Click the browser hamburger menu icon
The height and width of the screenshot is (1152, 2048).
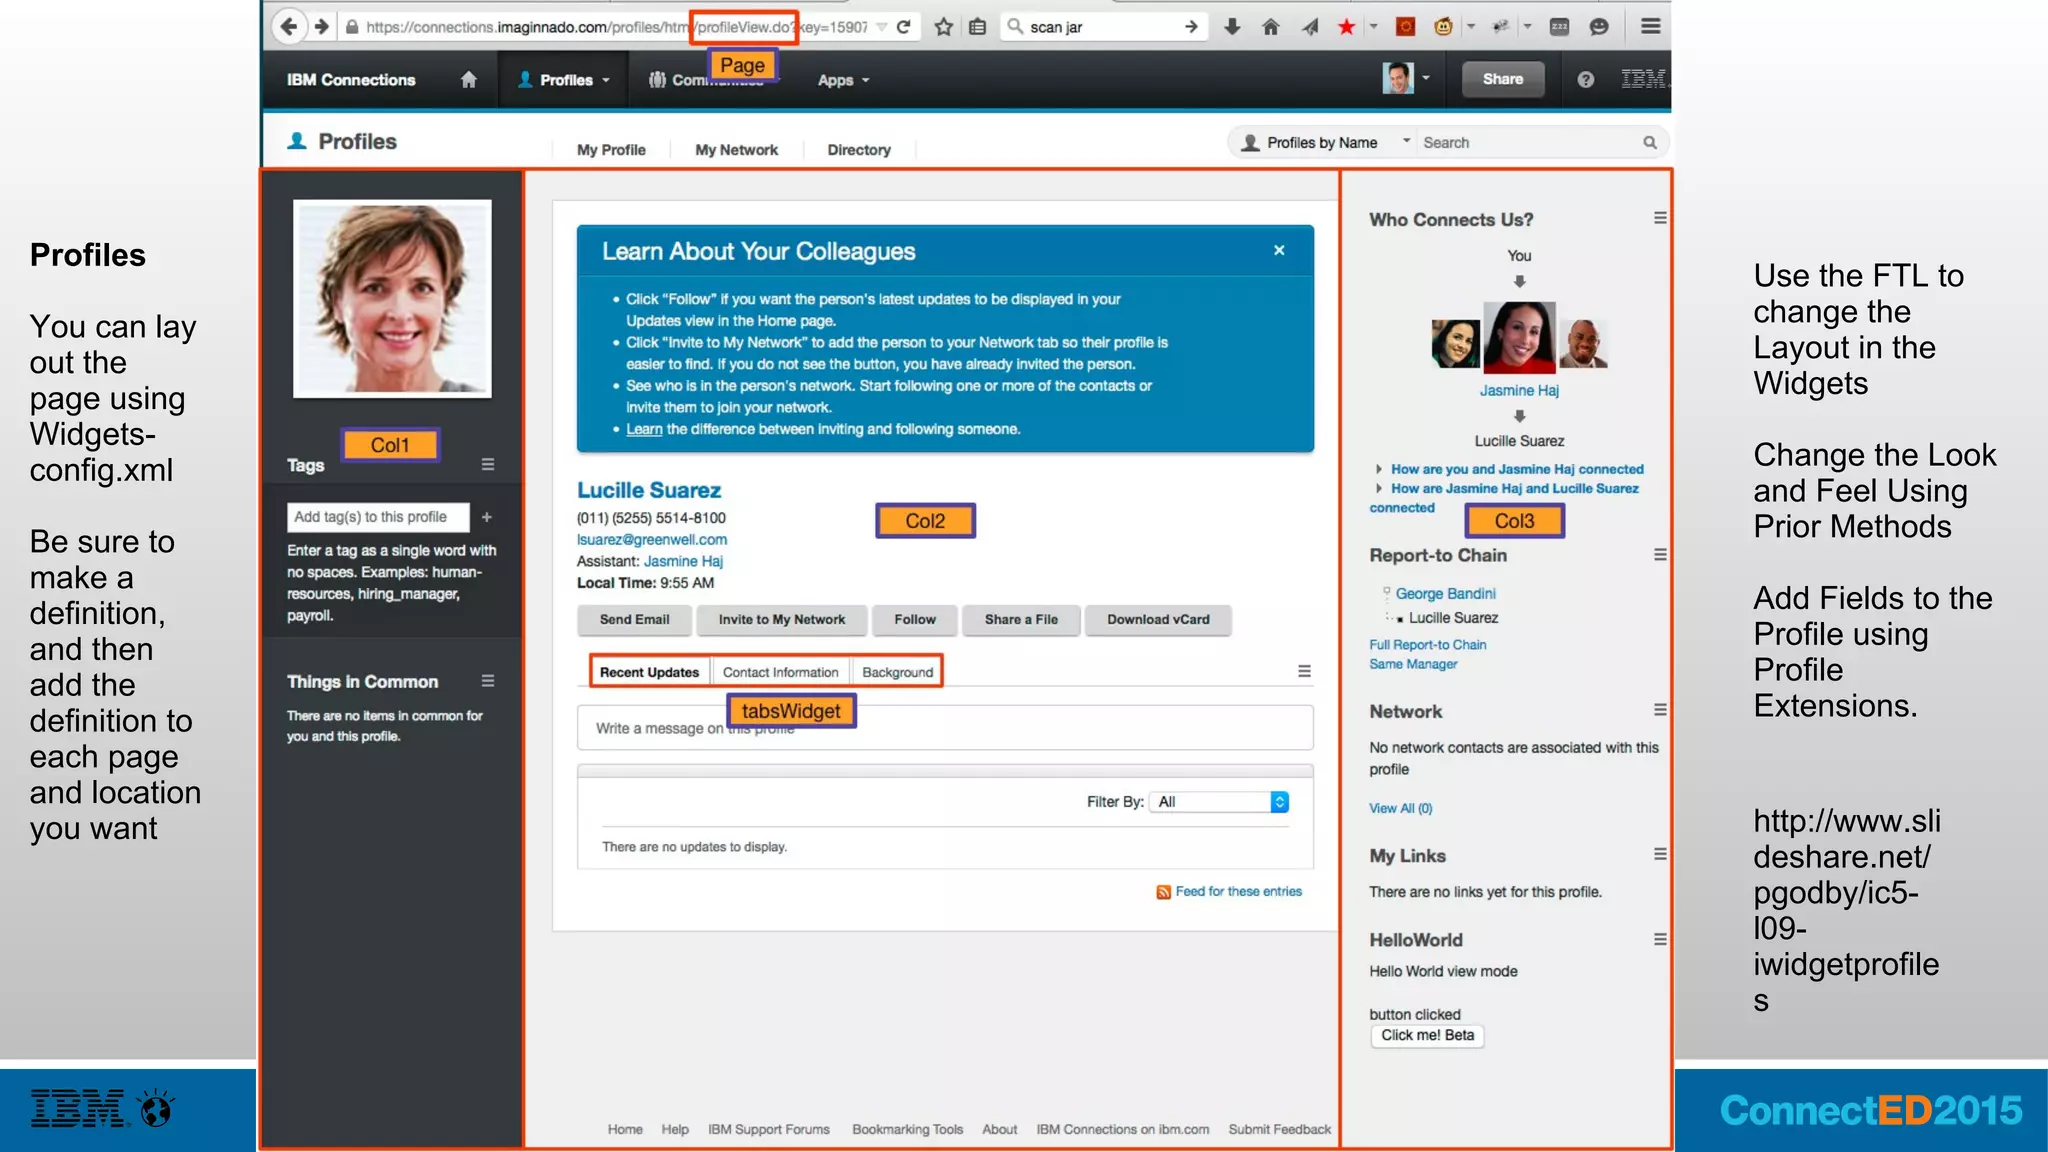pyautogui.click(x=1650, y=27)
